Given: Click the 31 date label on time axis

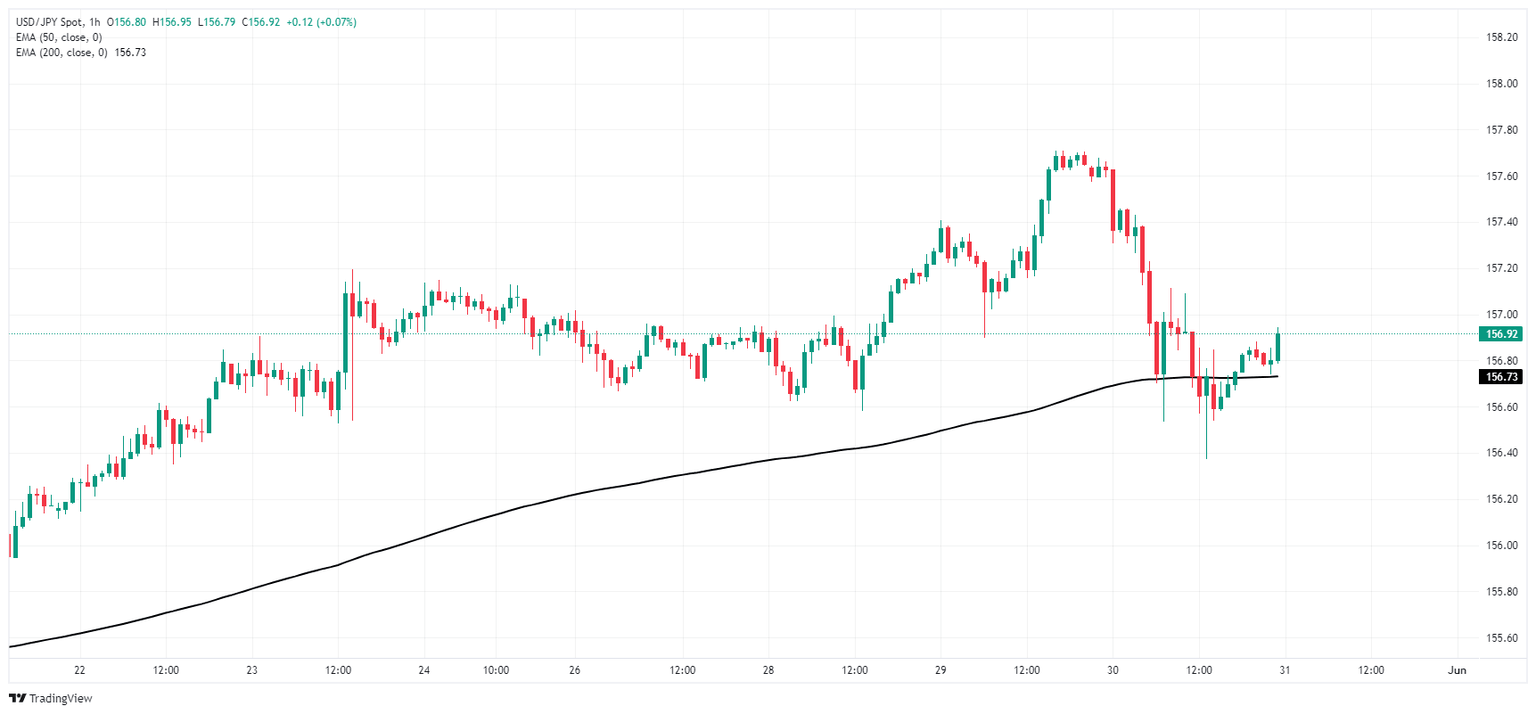Looking at the screenshot, I should pos(1285,670).
